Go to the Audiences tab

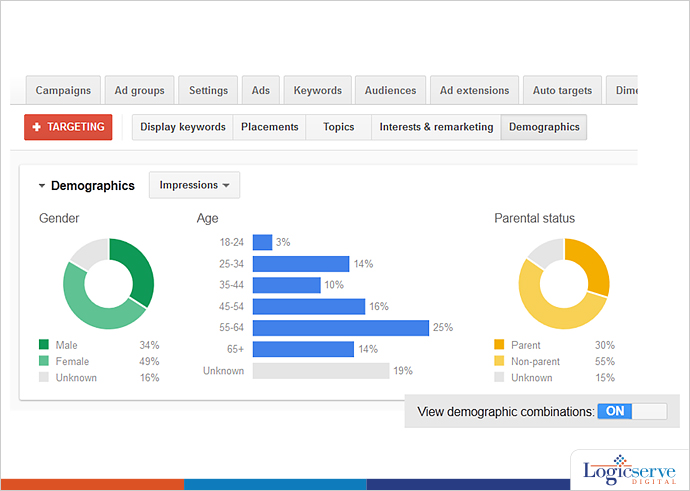[x=390, y=90]
